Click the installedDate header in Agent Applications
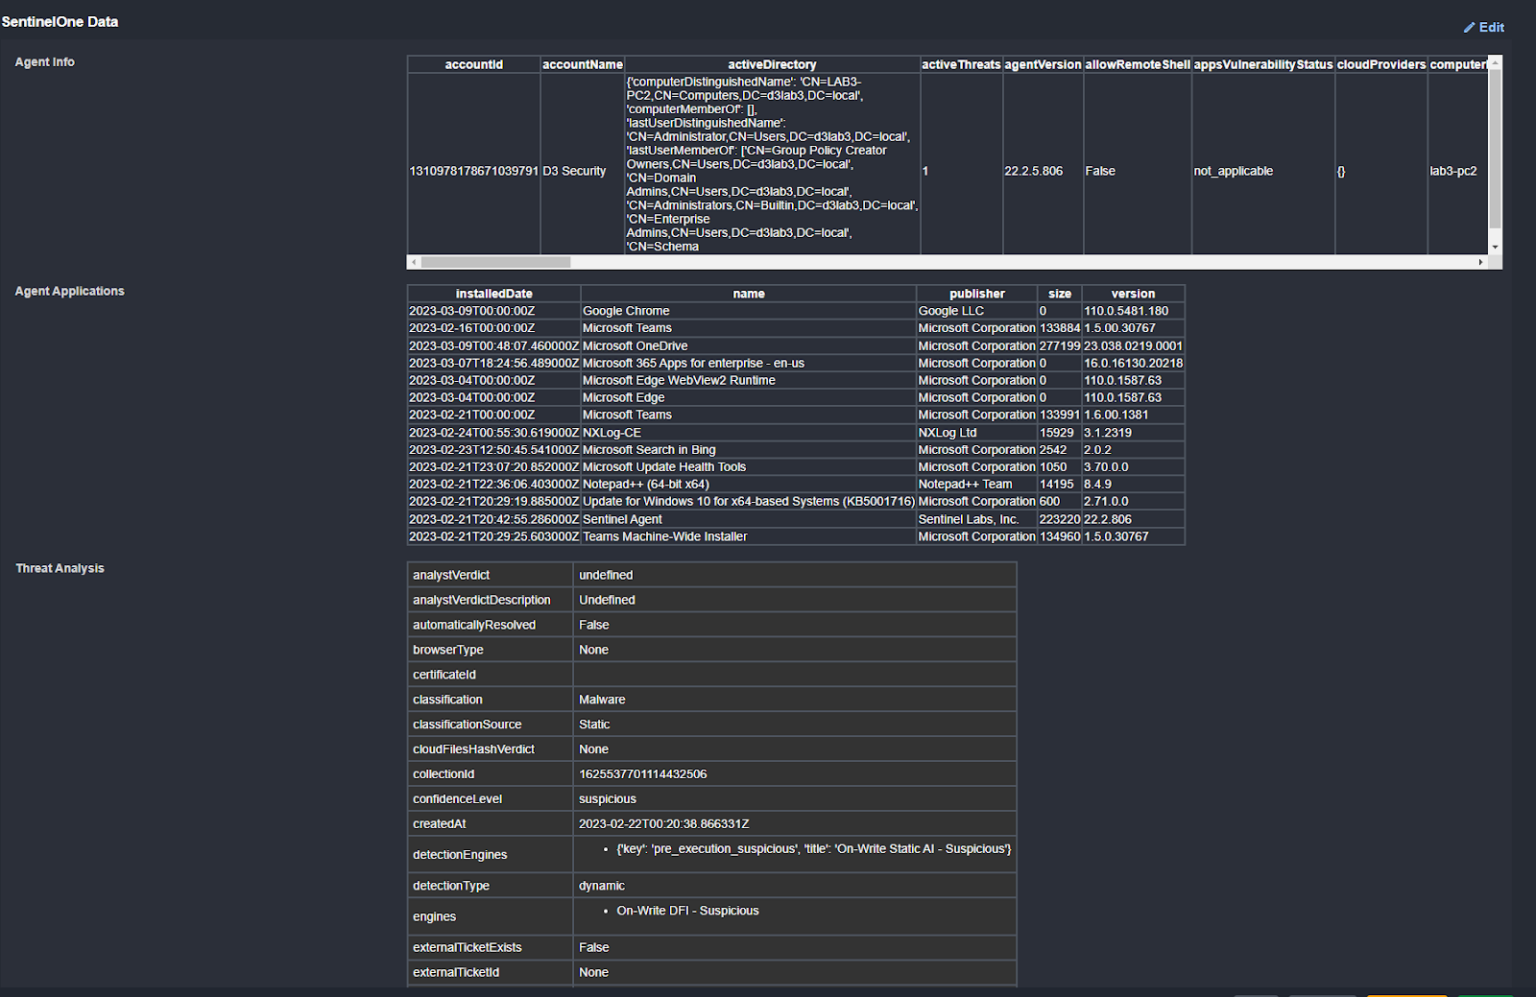 (493, 293)
